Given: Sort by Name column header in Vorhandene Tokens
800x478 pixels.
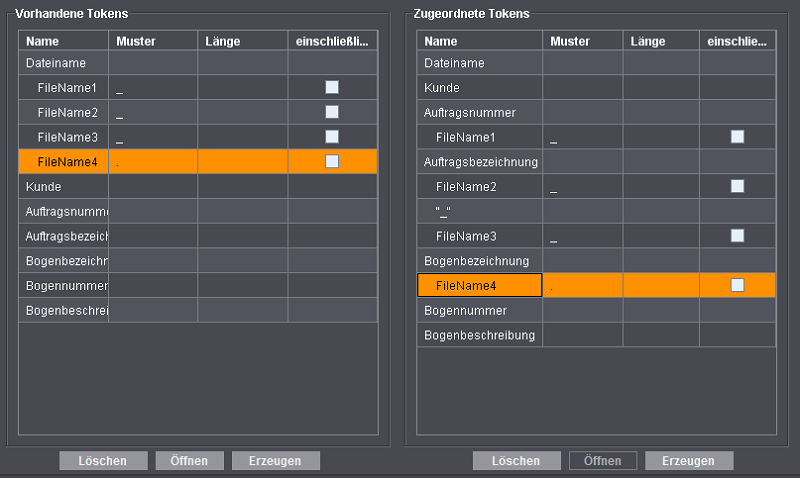Looking at the screenshot, I should (63, 41).
